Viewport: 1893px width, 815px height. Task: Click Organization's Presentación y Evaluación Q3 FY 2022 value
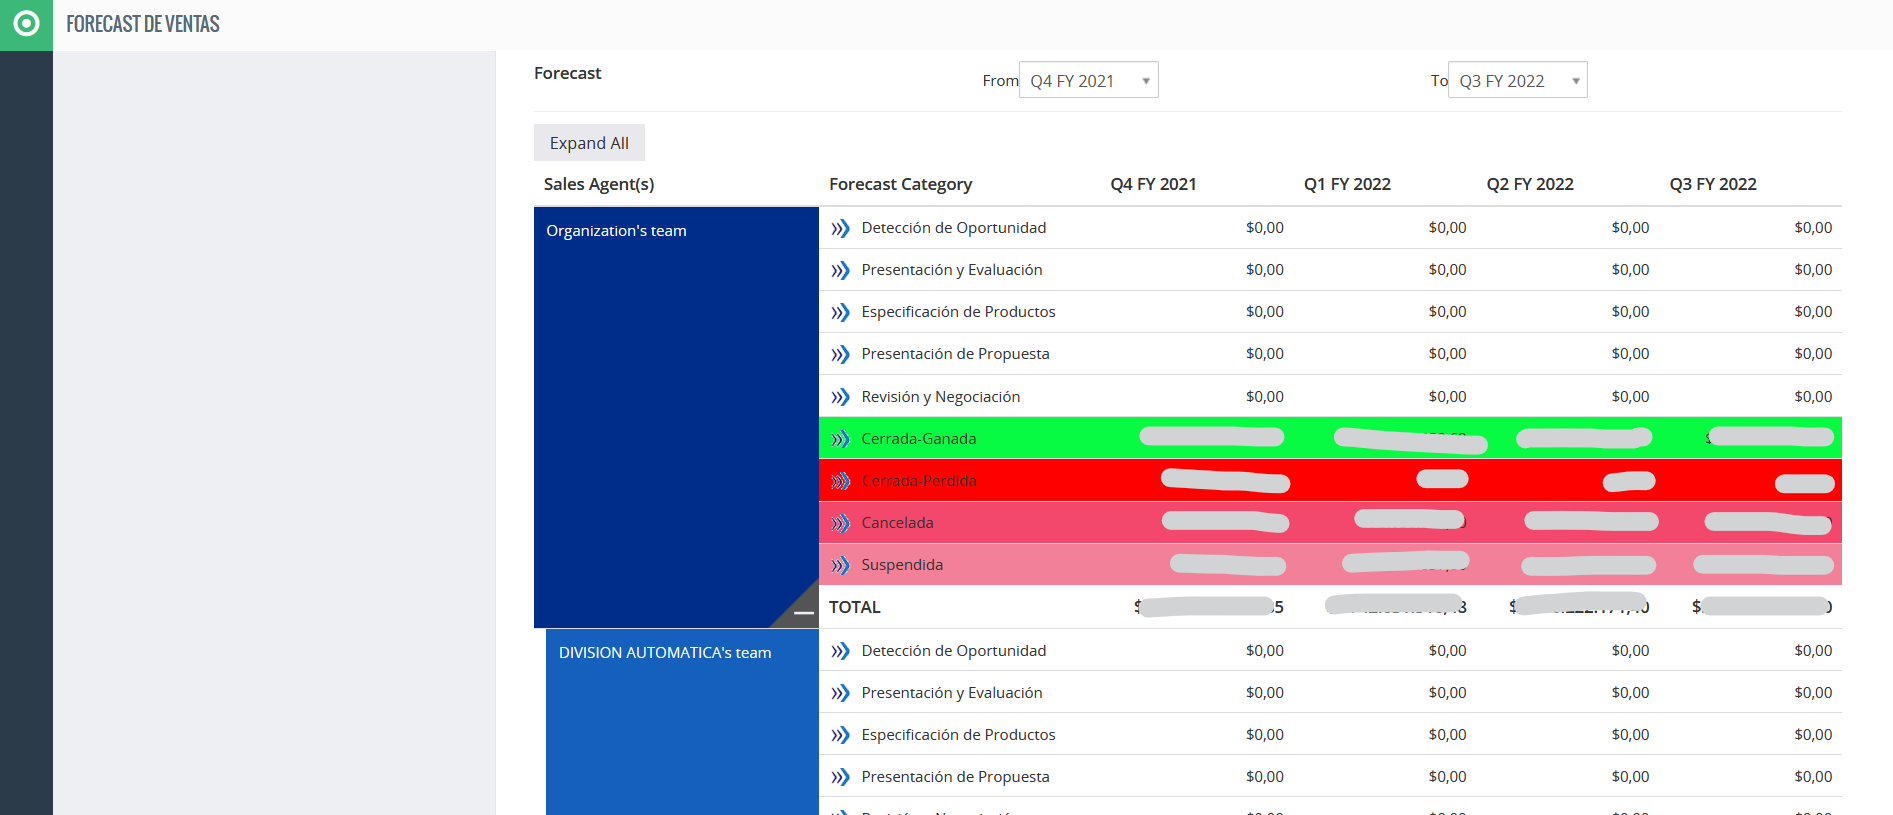(x=1813, y=270)
